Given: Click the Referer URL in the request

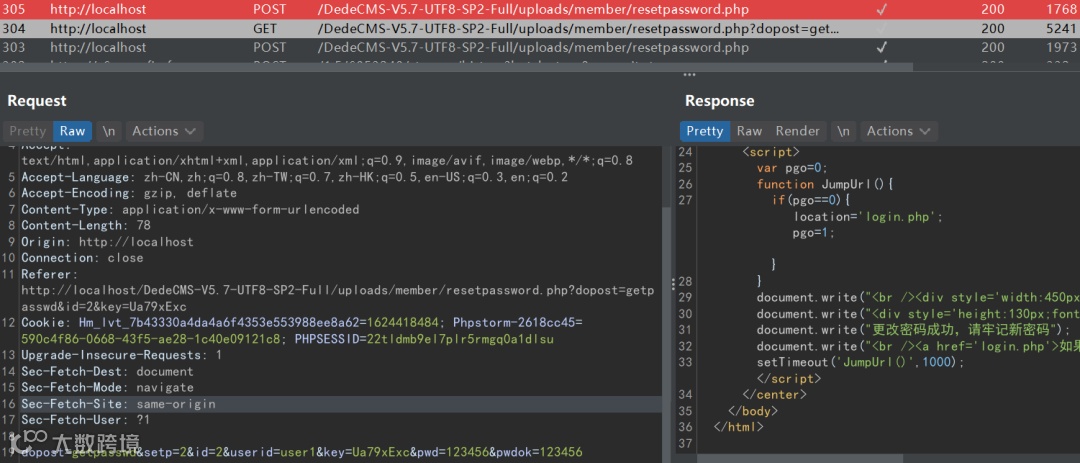Looking at the screenshot, I should 338,298.
